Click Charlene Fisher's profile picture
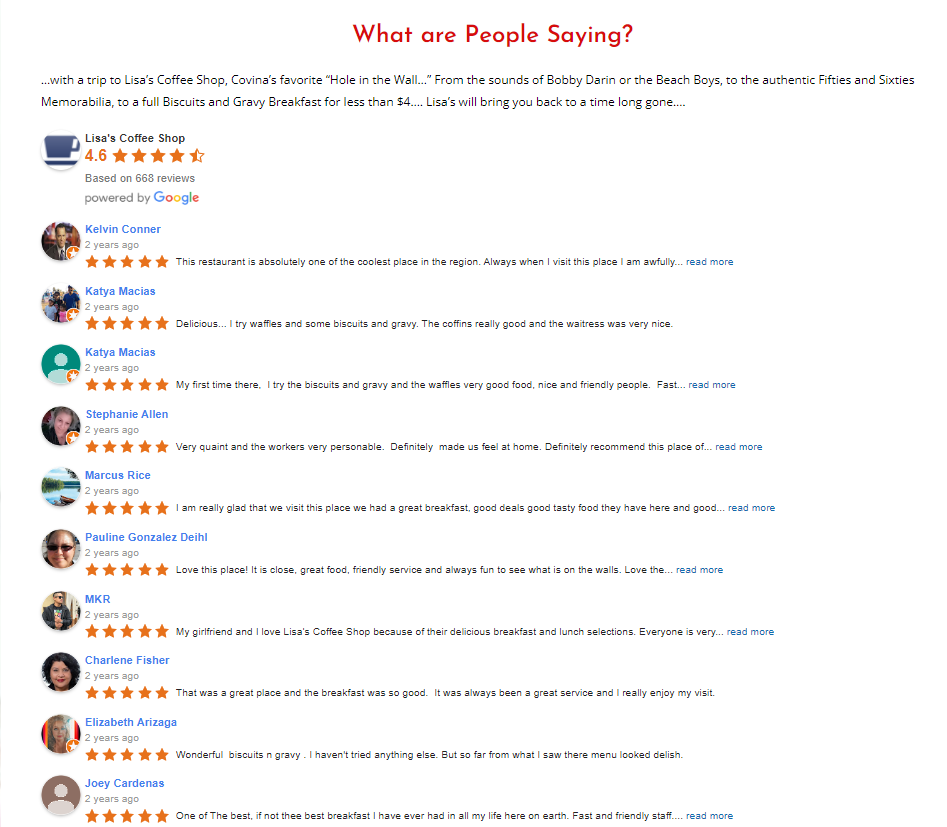 point(60,672)
